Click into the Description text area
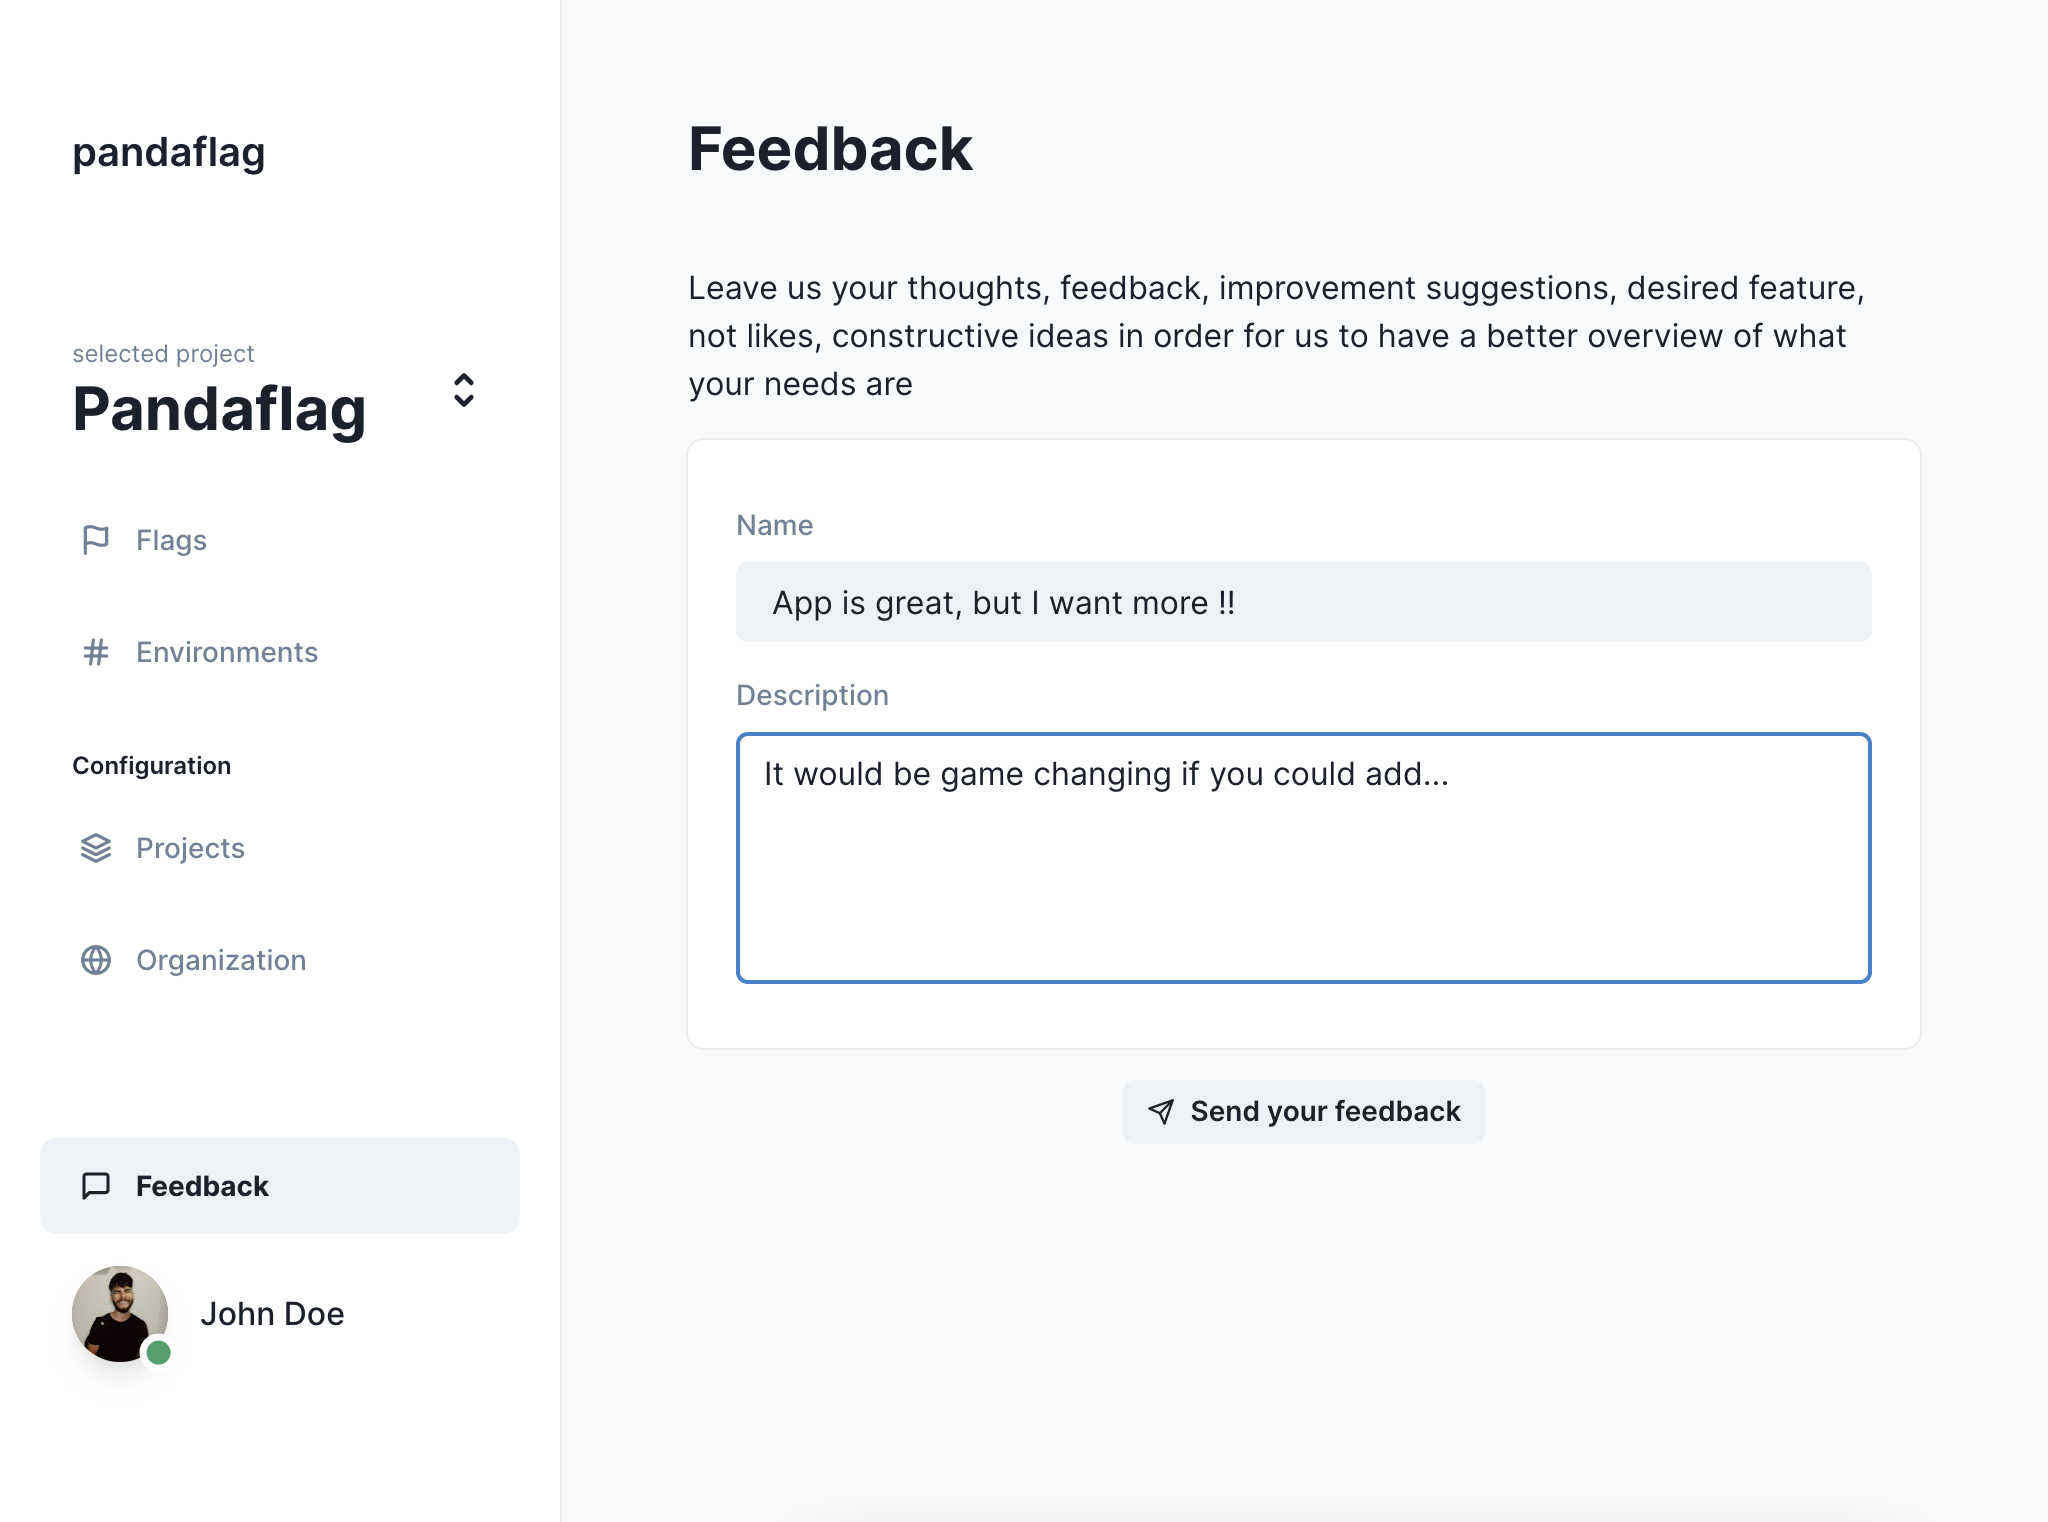This screenshot has height=1522, width=2048. (1303, 858)
